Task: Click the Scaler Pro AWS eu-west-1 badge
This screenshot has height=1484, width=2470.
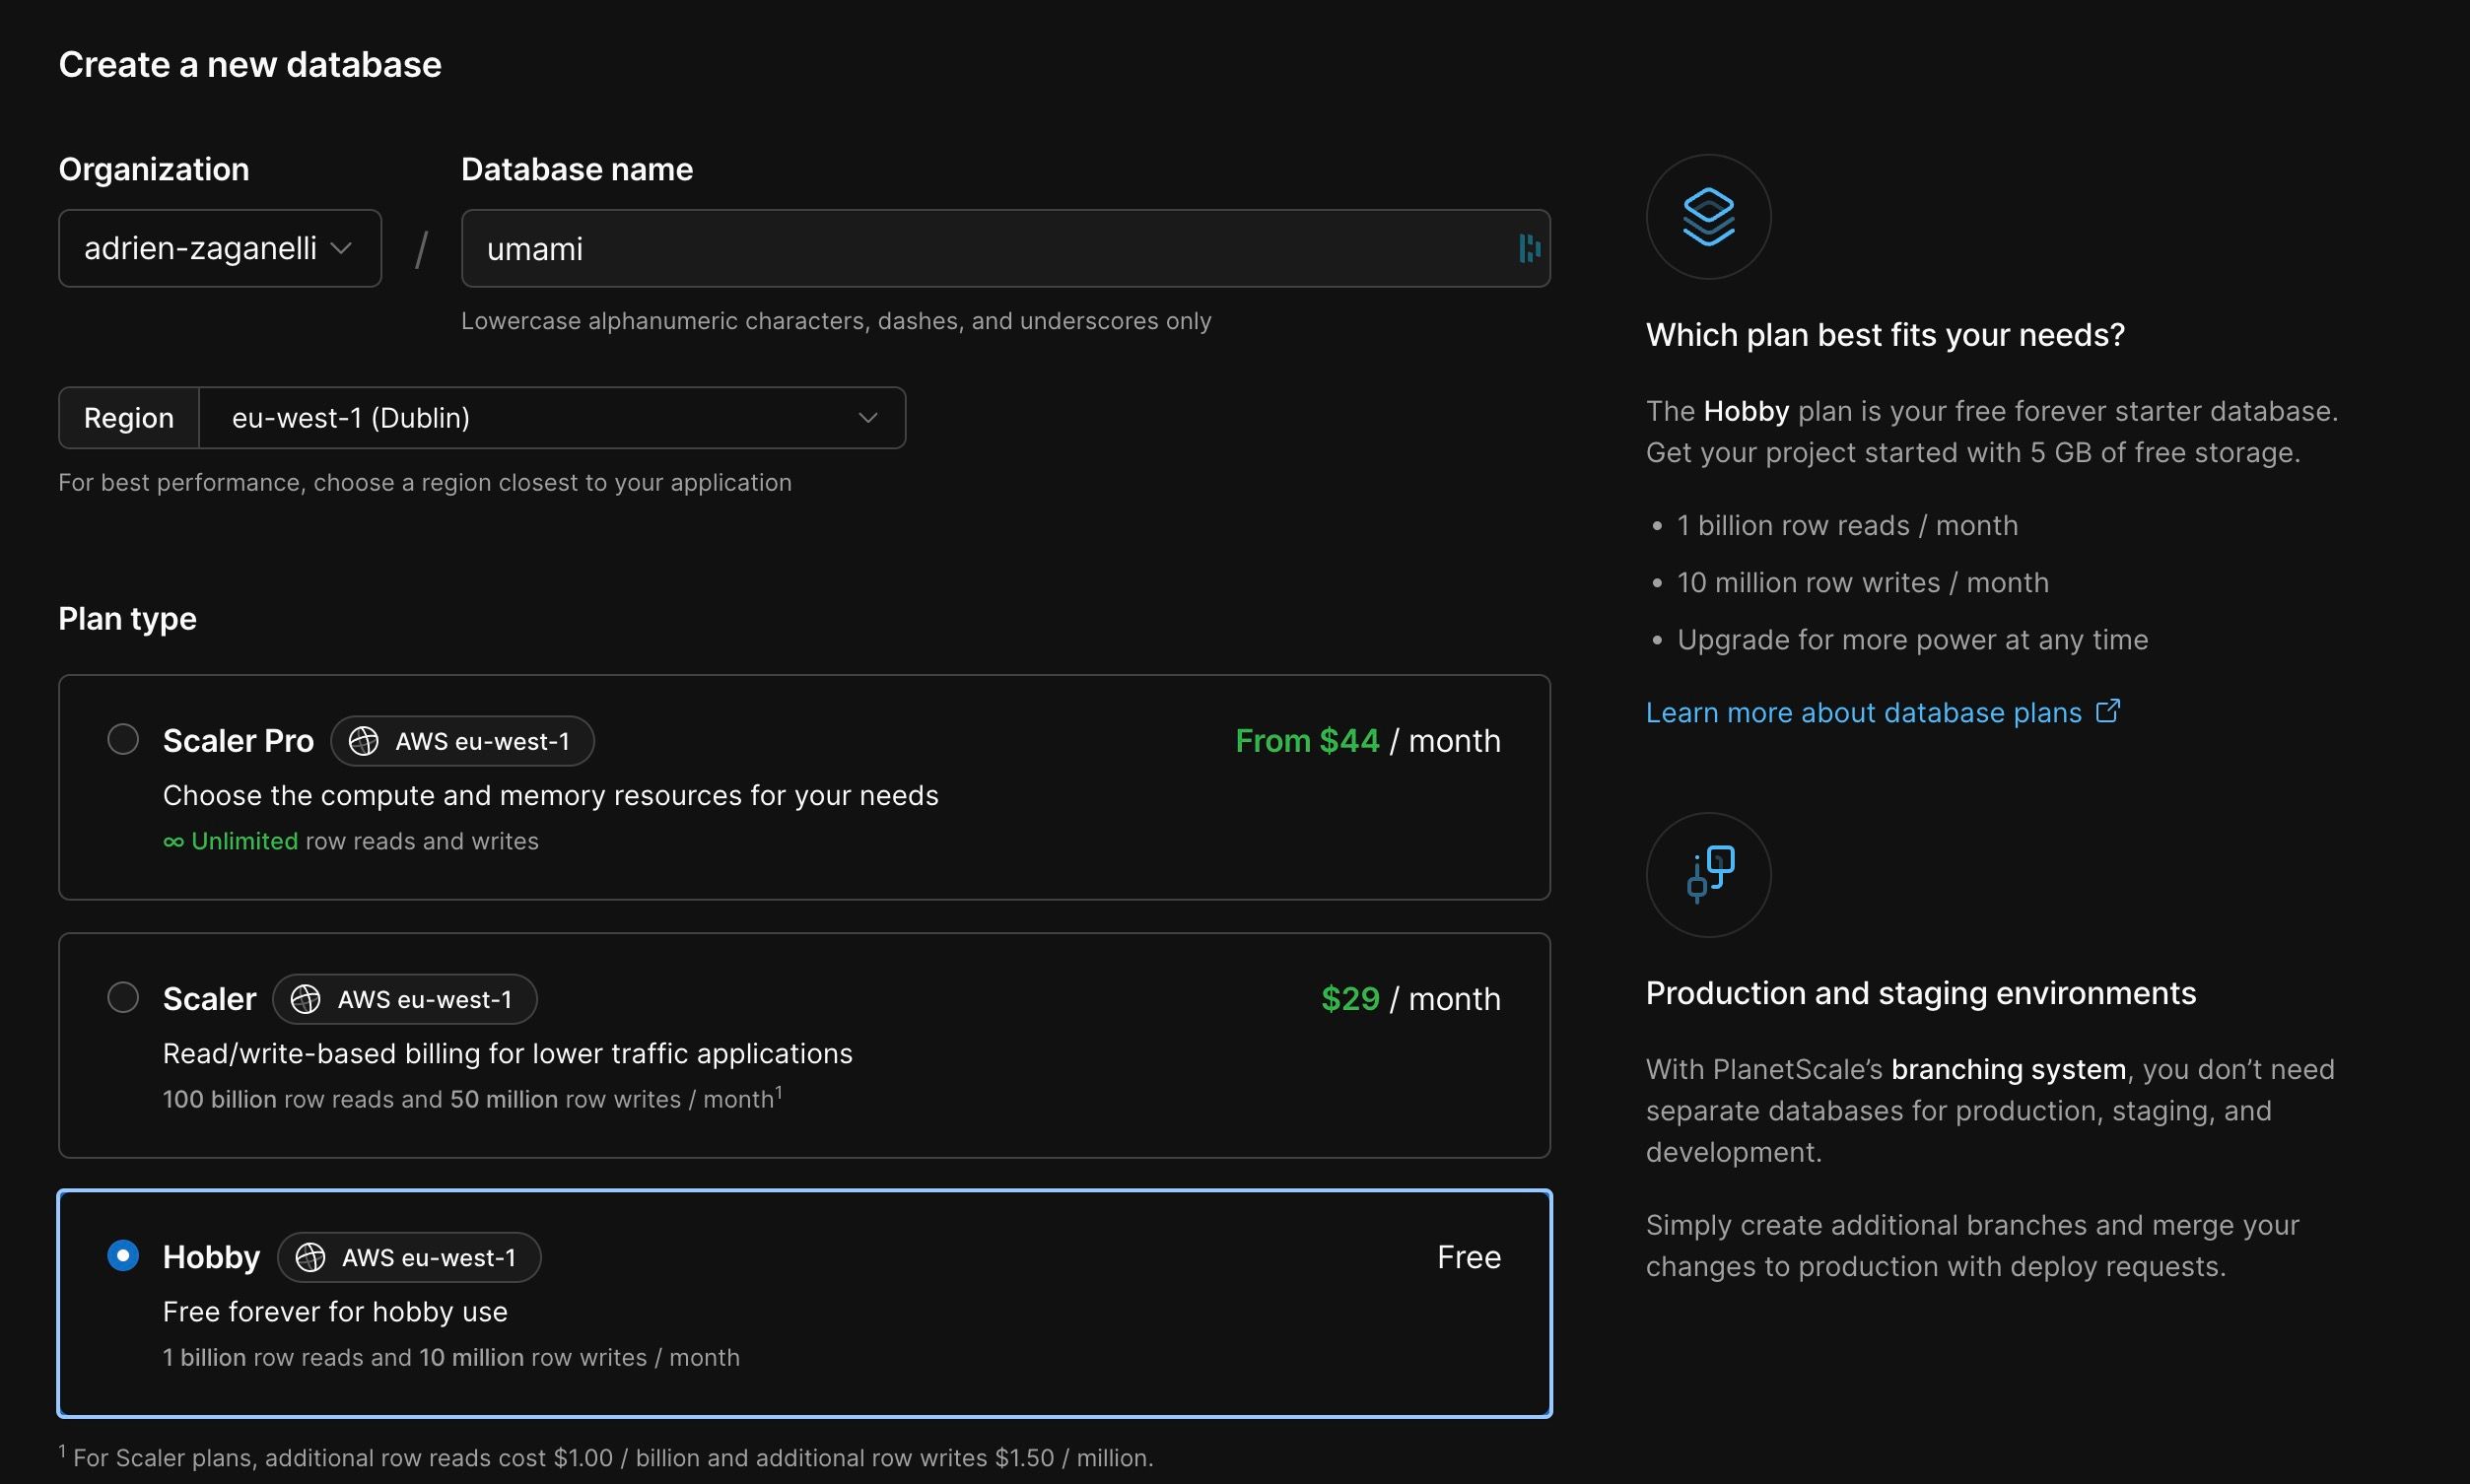Action: [463, 741]
